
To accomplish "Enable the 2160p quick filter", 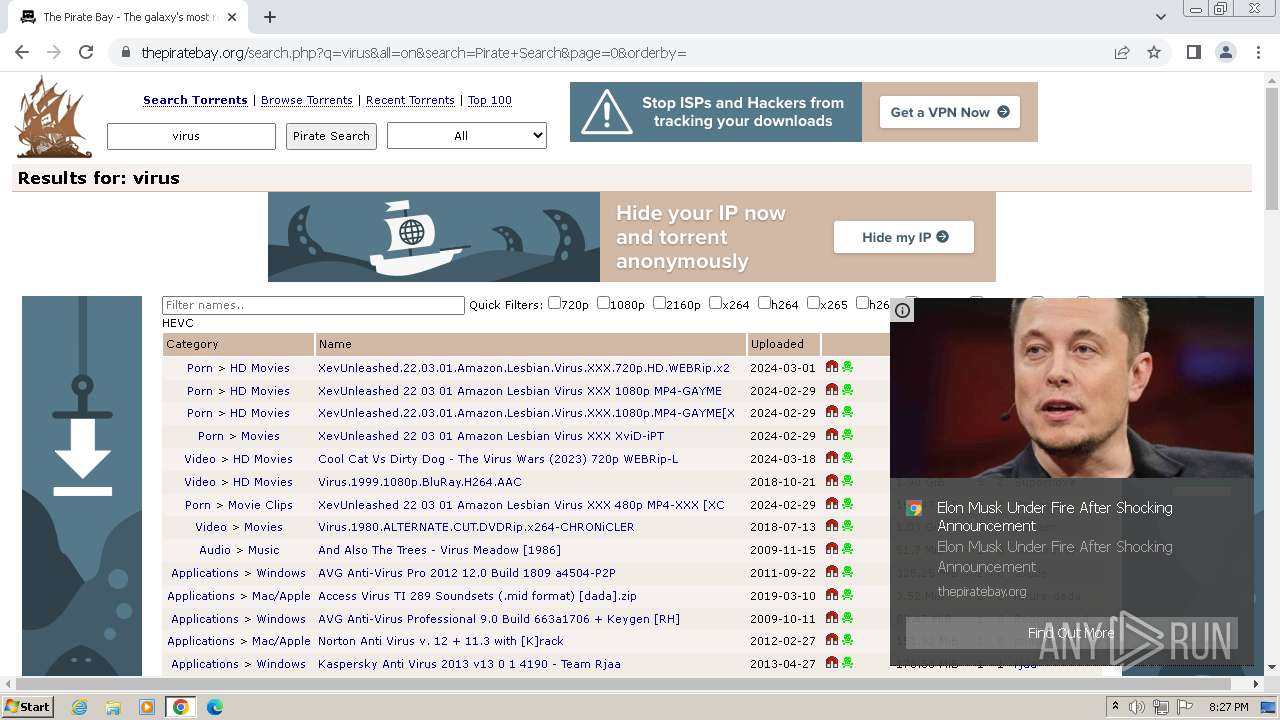I will click(x=659, y=303).
